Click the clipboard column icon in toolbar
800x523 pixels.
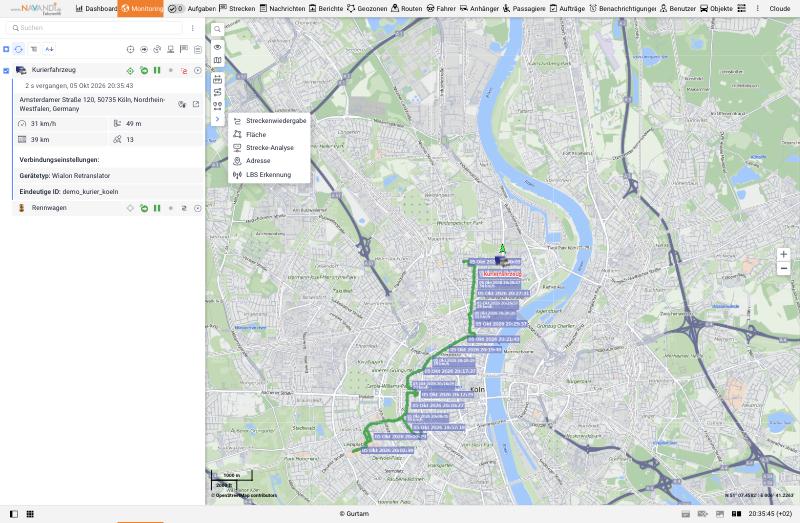(197, 49)
